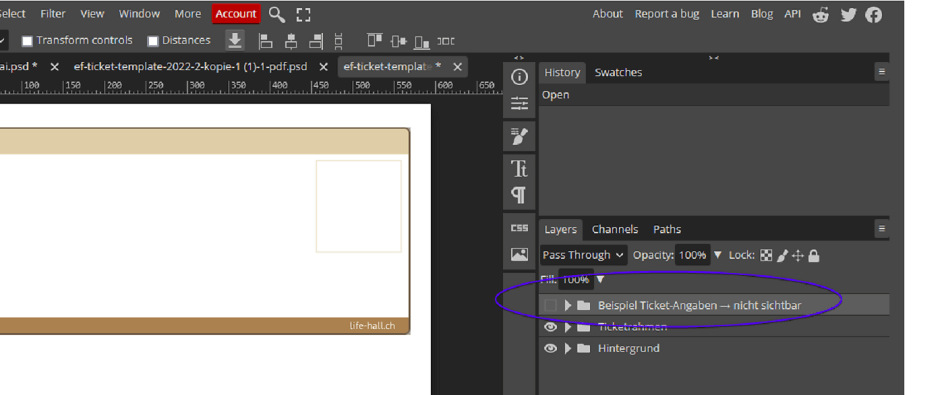This screenshot has width=944, height=395.
Task: Open the More menu
Action: (188, 13)
